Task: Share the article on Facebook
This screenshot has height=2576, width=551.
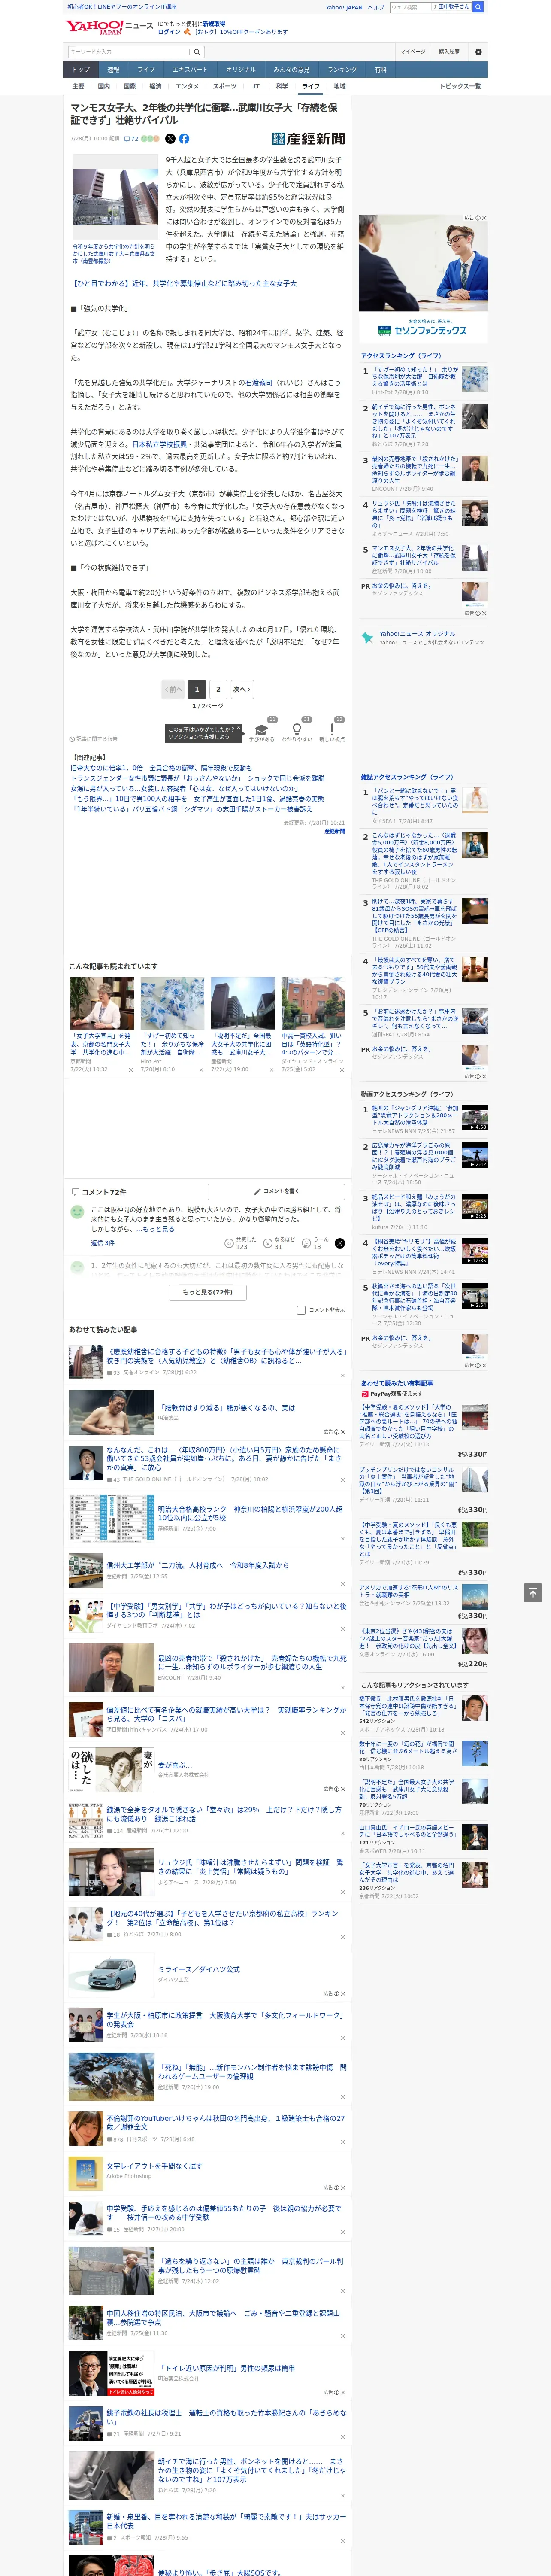Action: pyautogui.click(x=184, y=139)
